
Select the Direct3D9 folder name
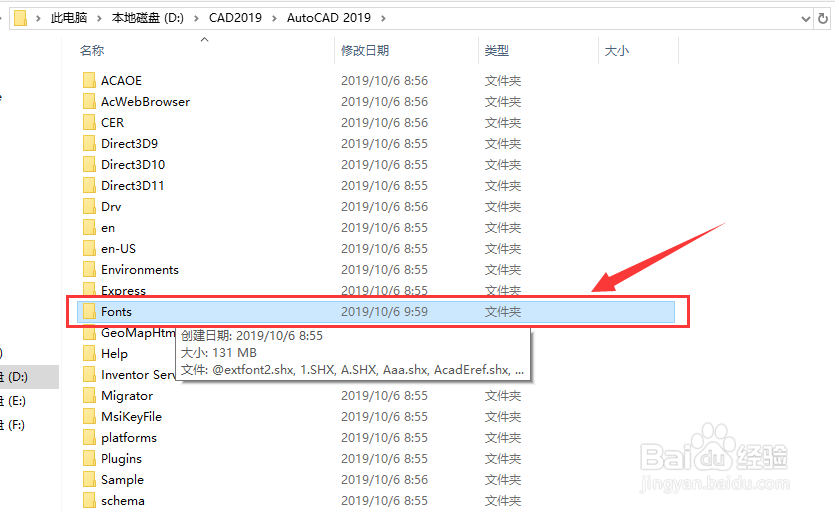point(129,143)
